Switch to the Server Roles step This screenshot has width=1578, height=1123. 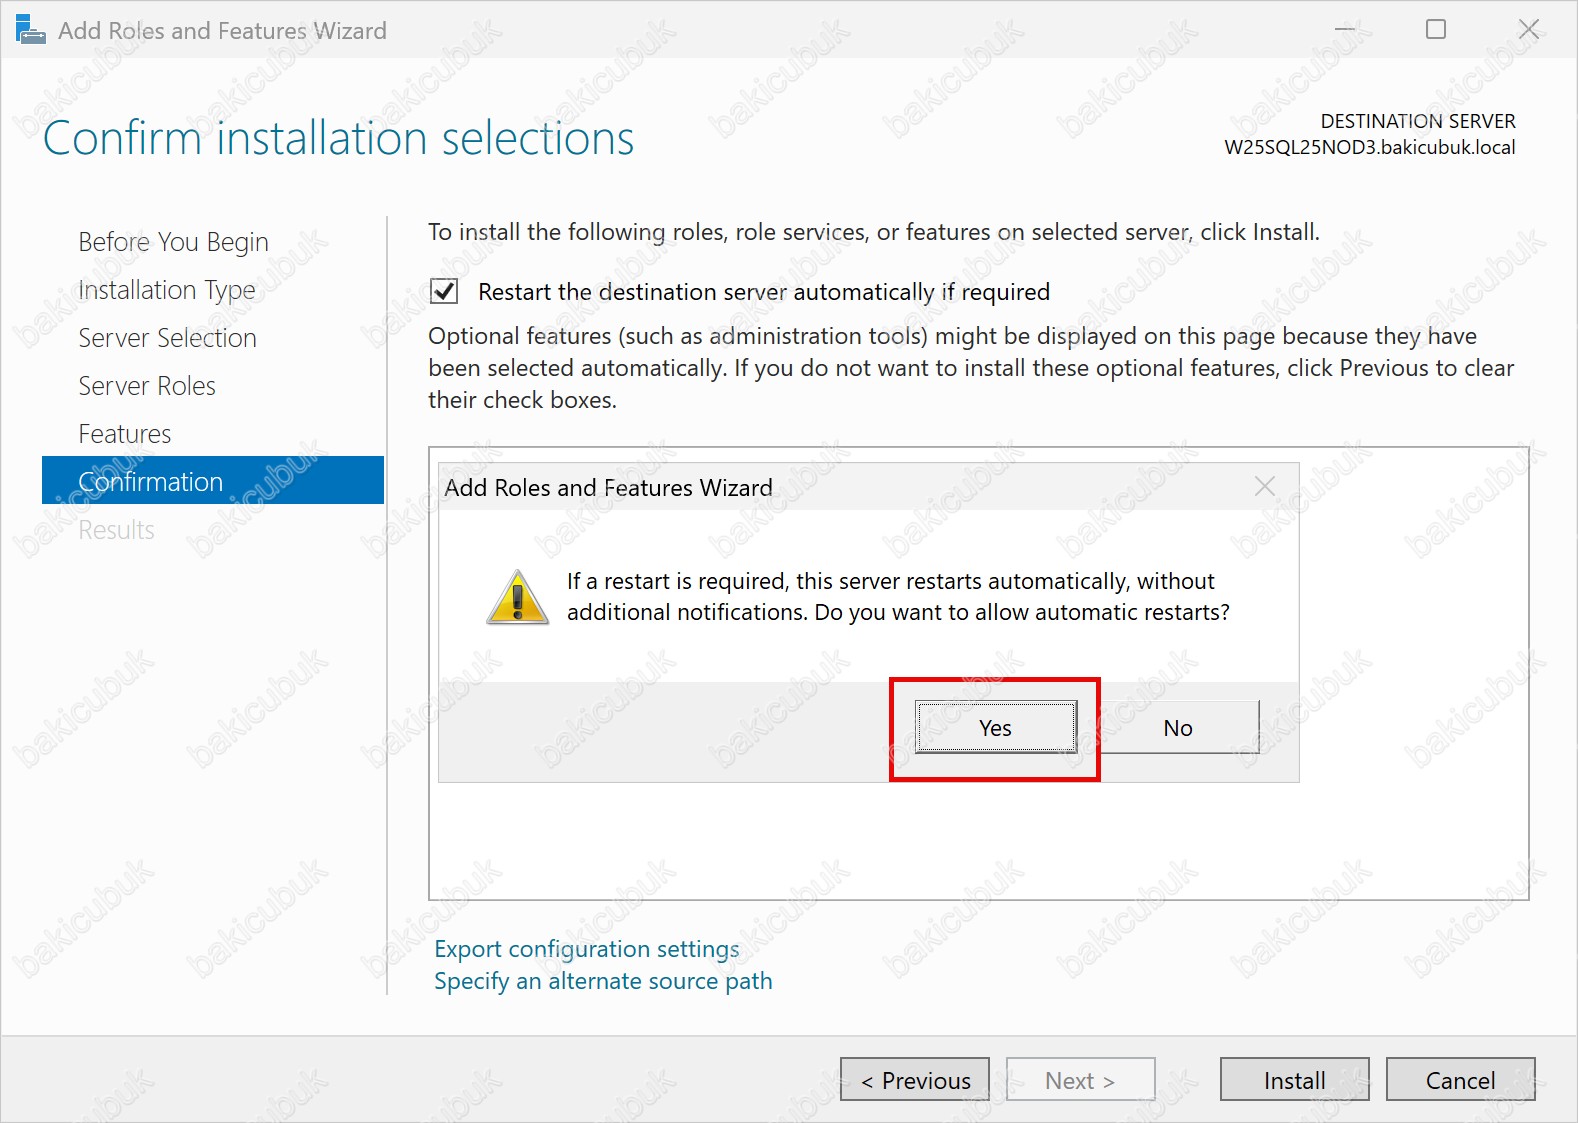[147, 386]
